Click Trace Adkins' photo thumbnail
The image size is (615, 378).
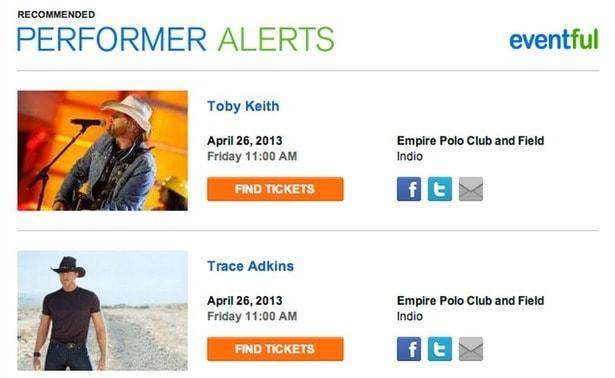102,311
